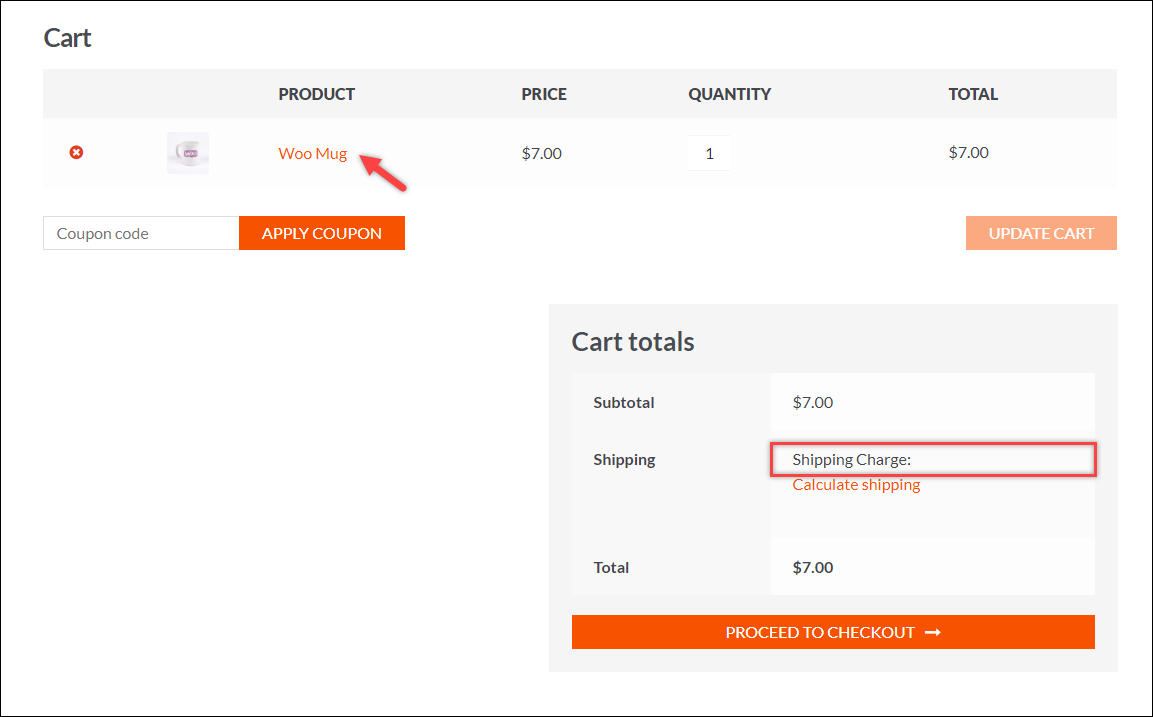Click the Subtotal amount $7.00
The height and width of the screenshot is (717, 1153).
coord(813,402)
